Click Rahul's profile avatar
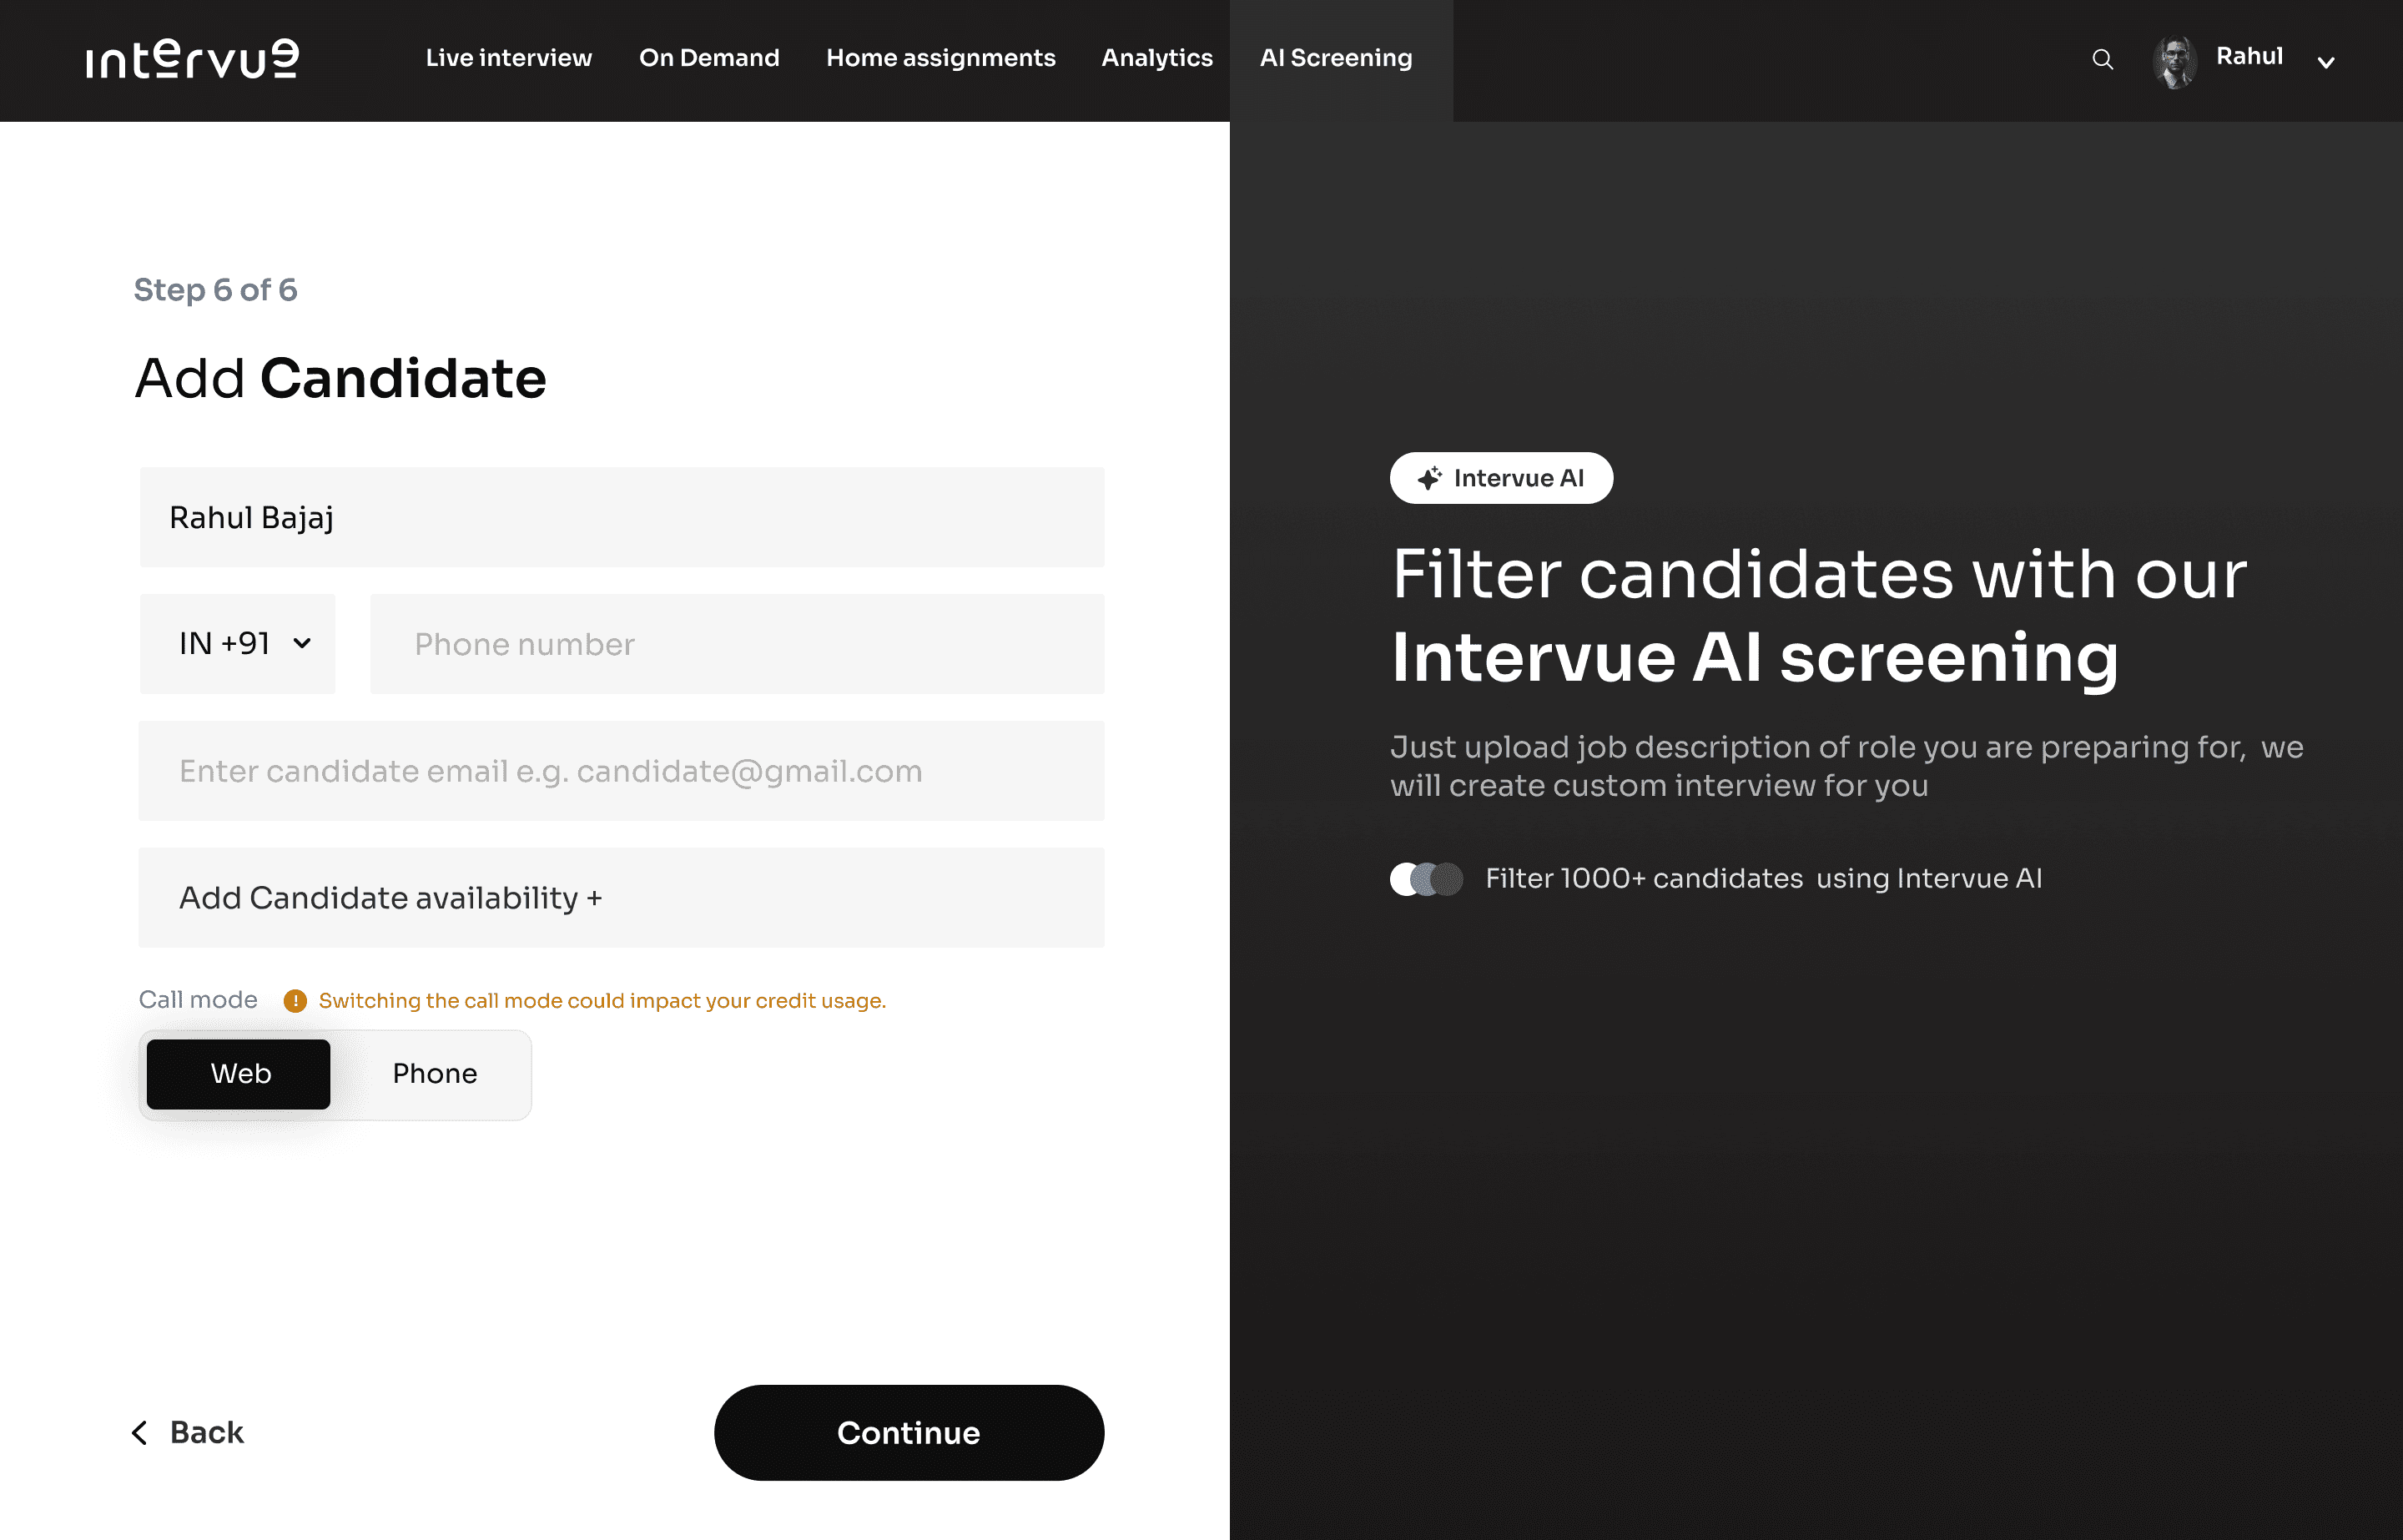This screenshot has width=2403, height=1540. pyautogui.click(x=2174, y=61)
